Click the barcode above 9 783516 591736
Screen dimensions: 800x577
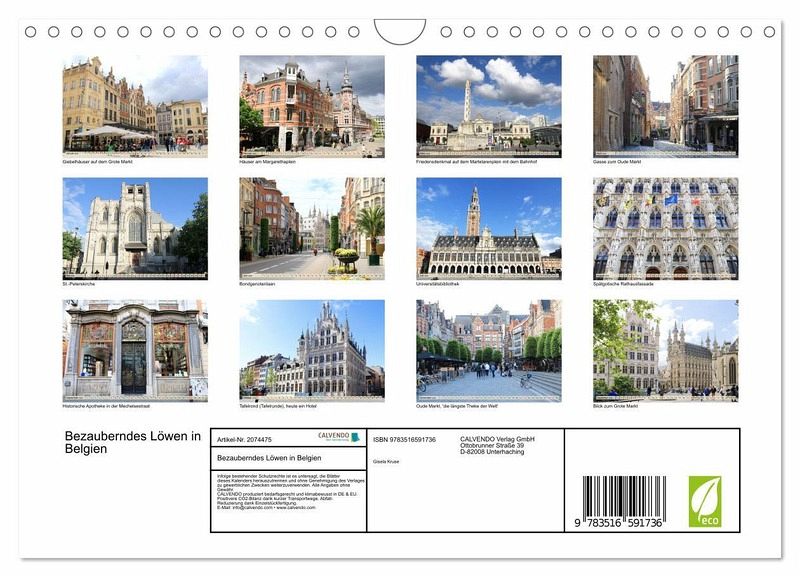click(x=623, y=496)
